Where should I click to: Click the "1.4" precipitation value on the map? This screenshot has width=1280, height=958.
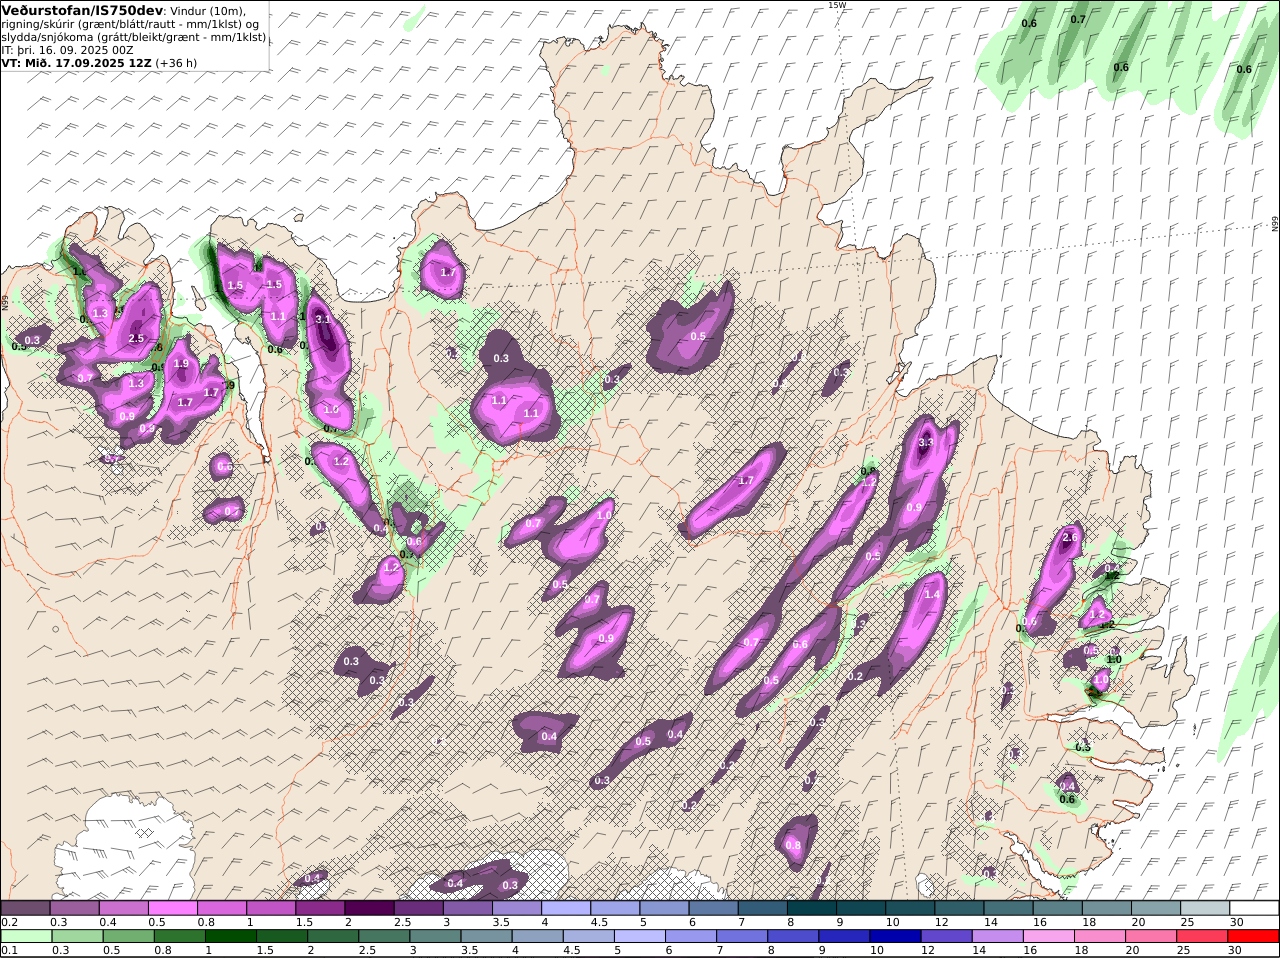(x=932, y=594)
